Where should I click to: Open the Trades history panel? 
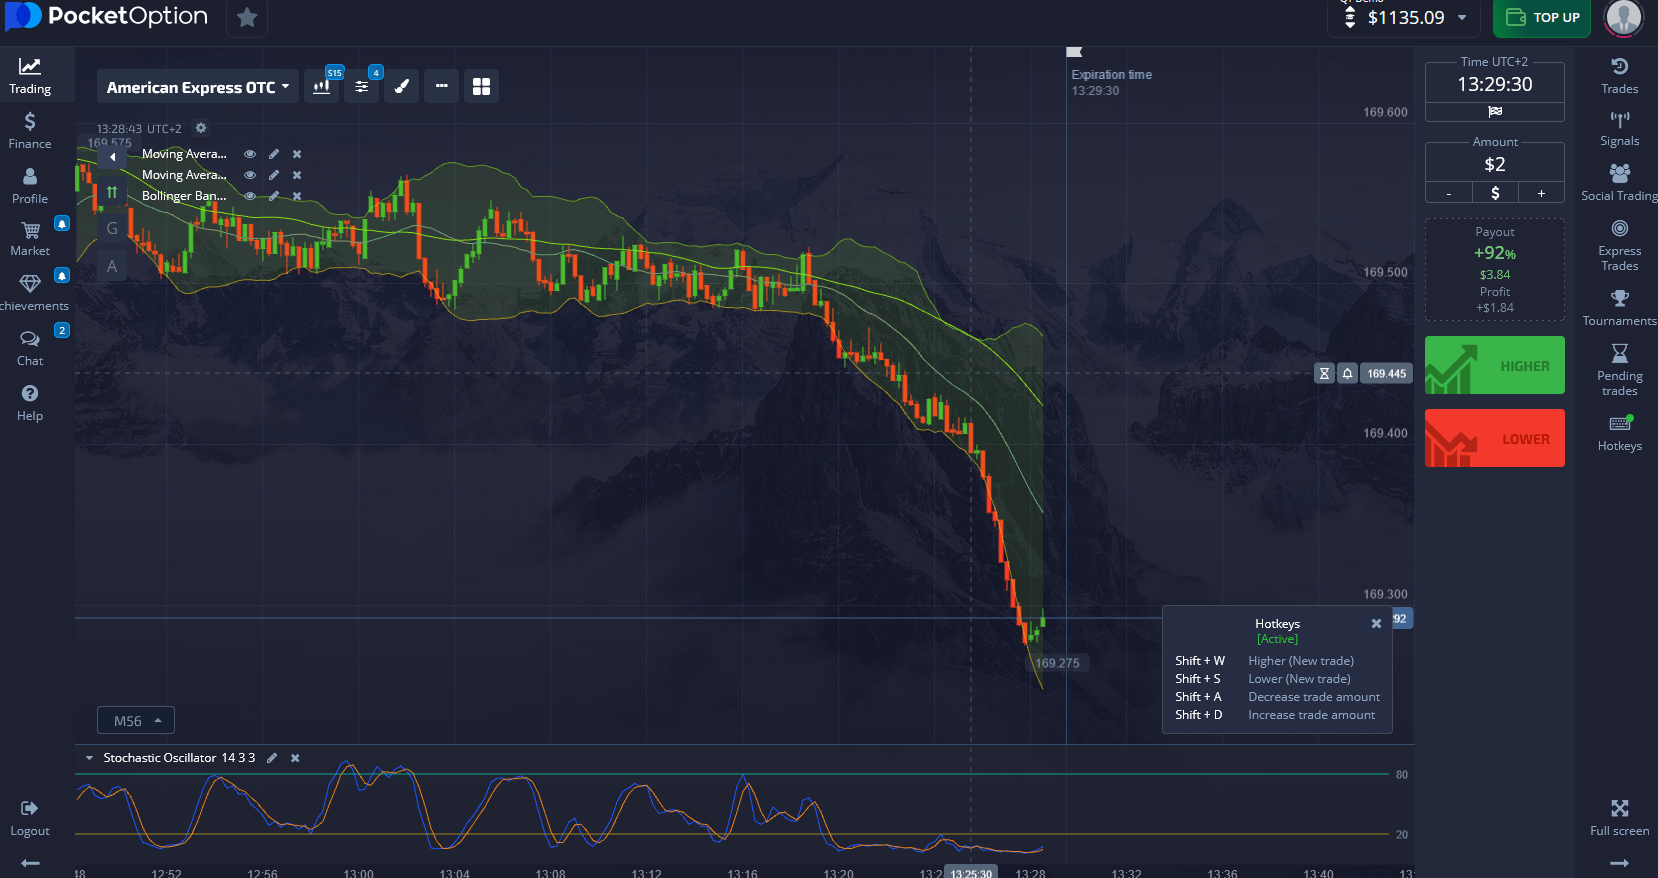click(1619, 76)
